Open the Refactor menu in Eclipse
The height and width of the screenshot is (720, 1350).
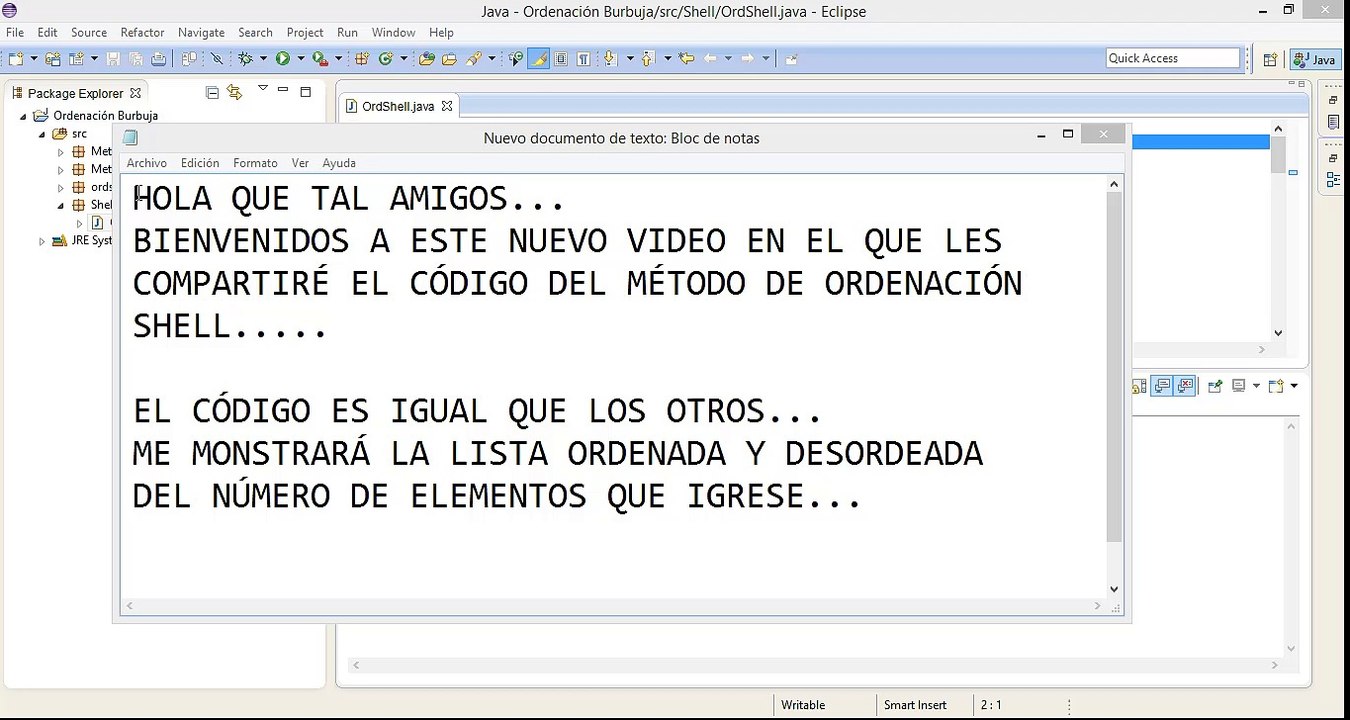142,32
